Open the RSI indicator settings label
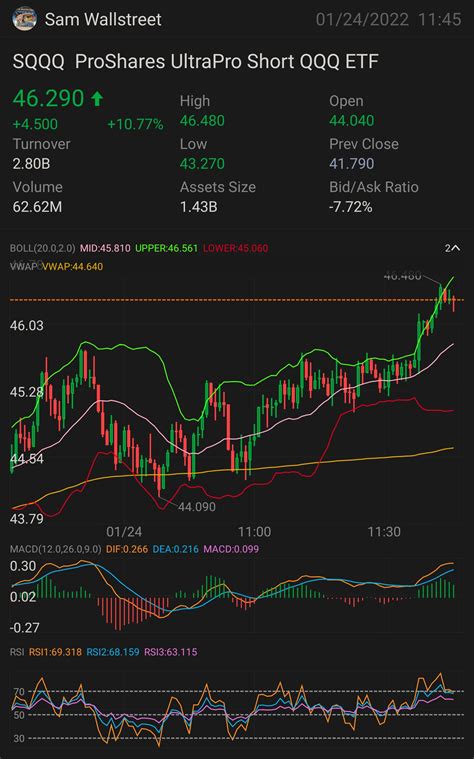 17,652
